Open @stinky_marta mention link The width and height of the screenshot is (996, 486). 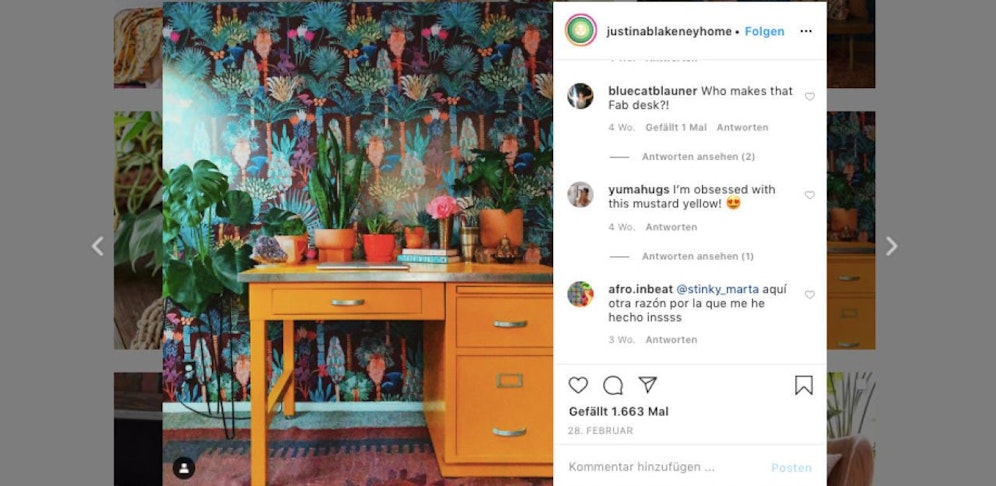click(x=717, y=289)
